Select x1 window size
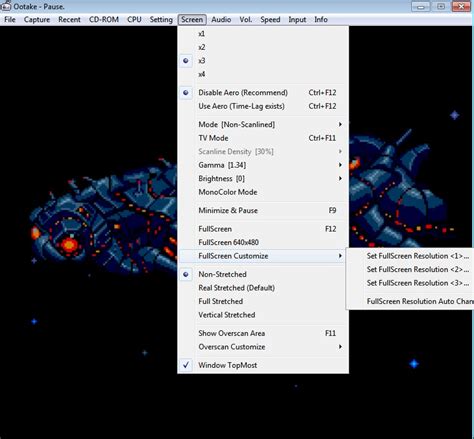This screenshot has height=439, width=474. 263,34
